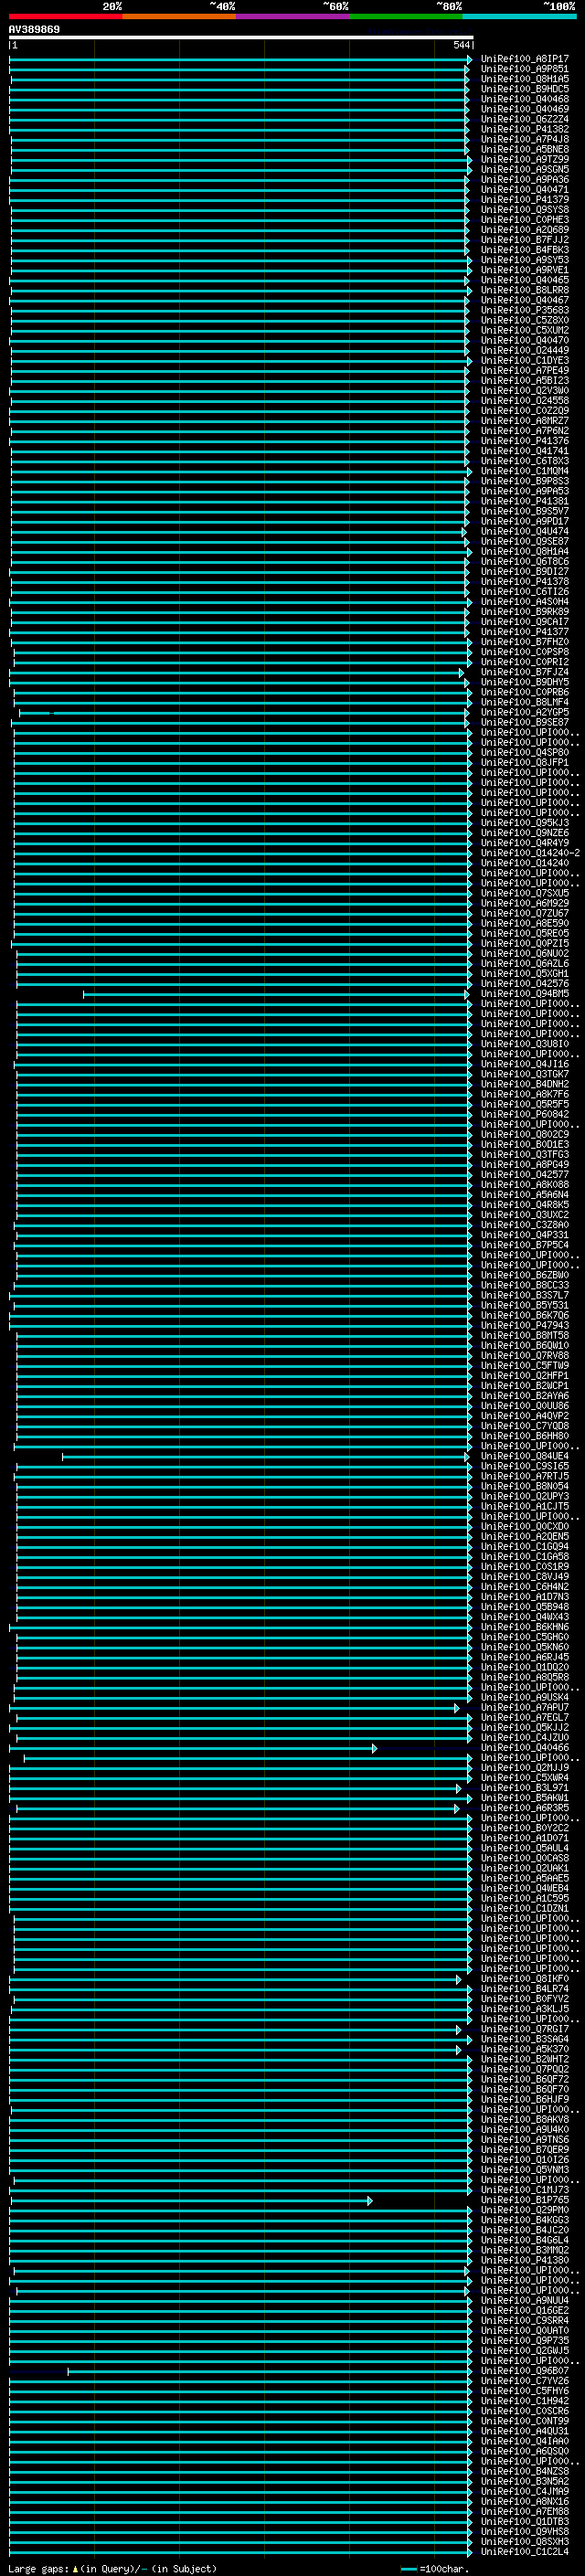585x2576 pixels.
Task: Click the cyan ~100% identity legend segment
Action: point(519,16)
